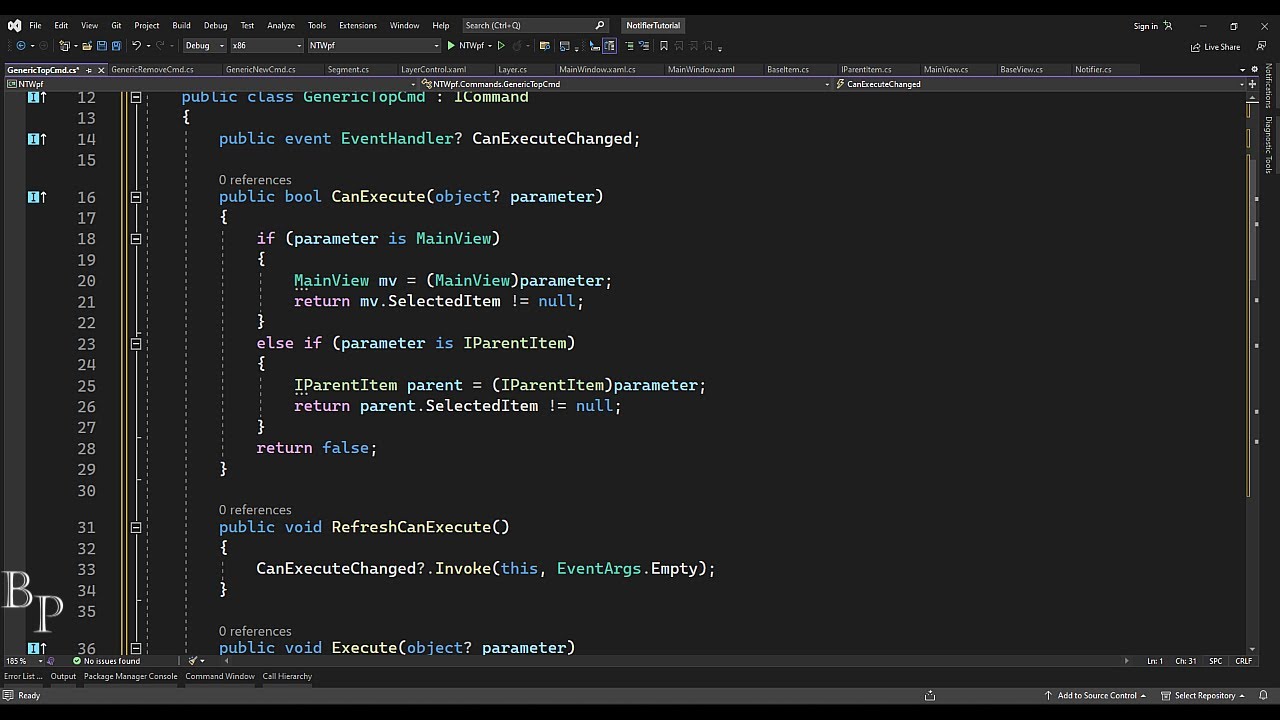The width and height of the screenshot is (1280, 720).
Task: Collapse RefreshCanExecute method at line 31
Action: pyautogui.click(x=136, y=527)
